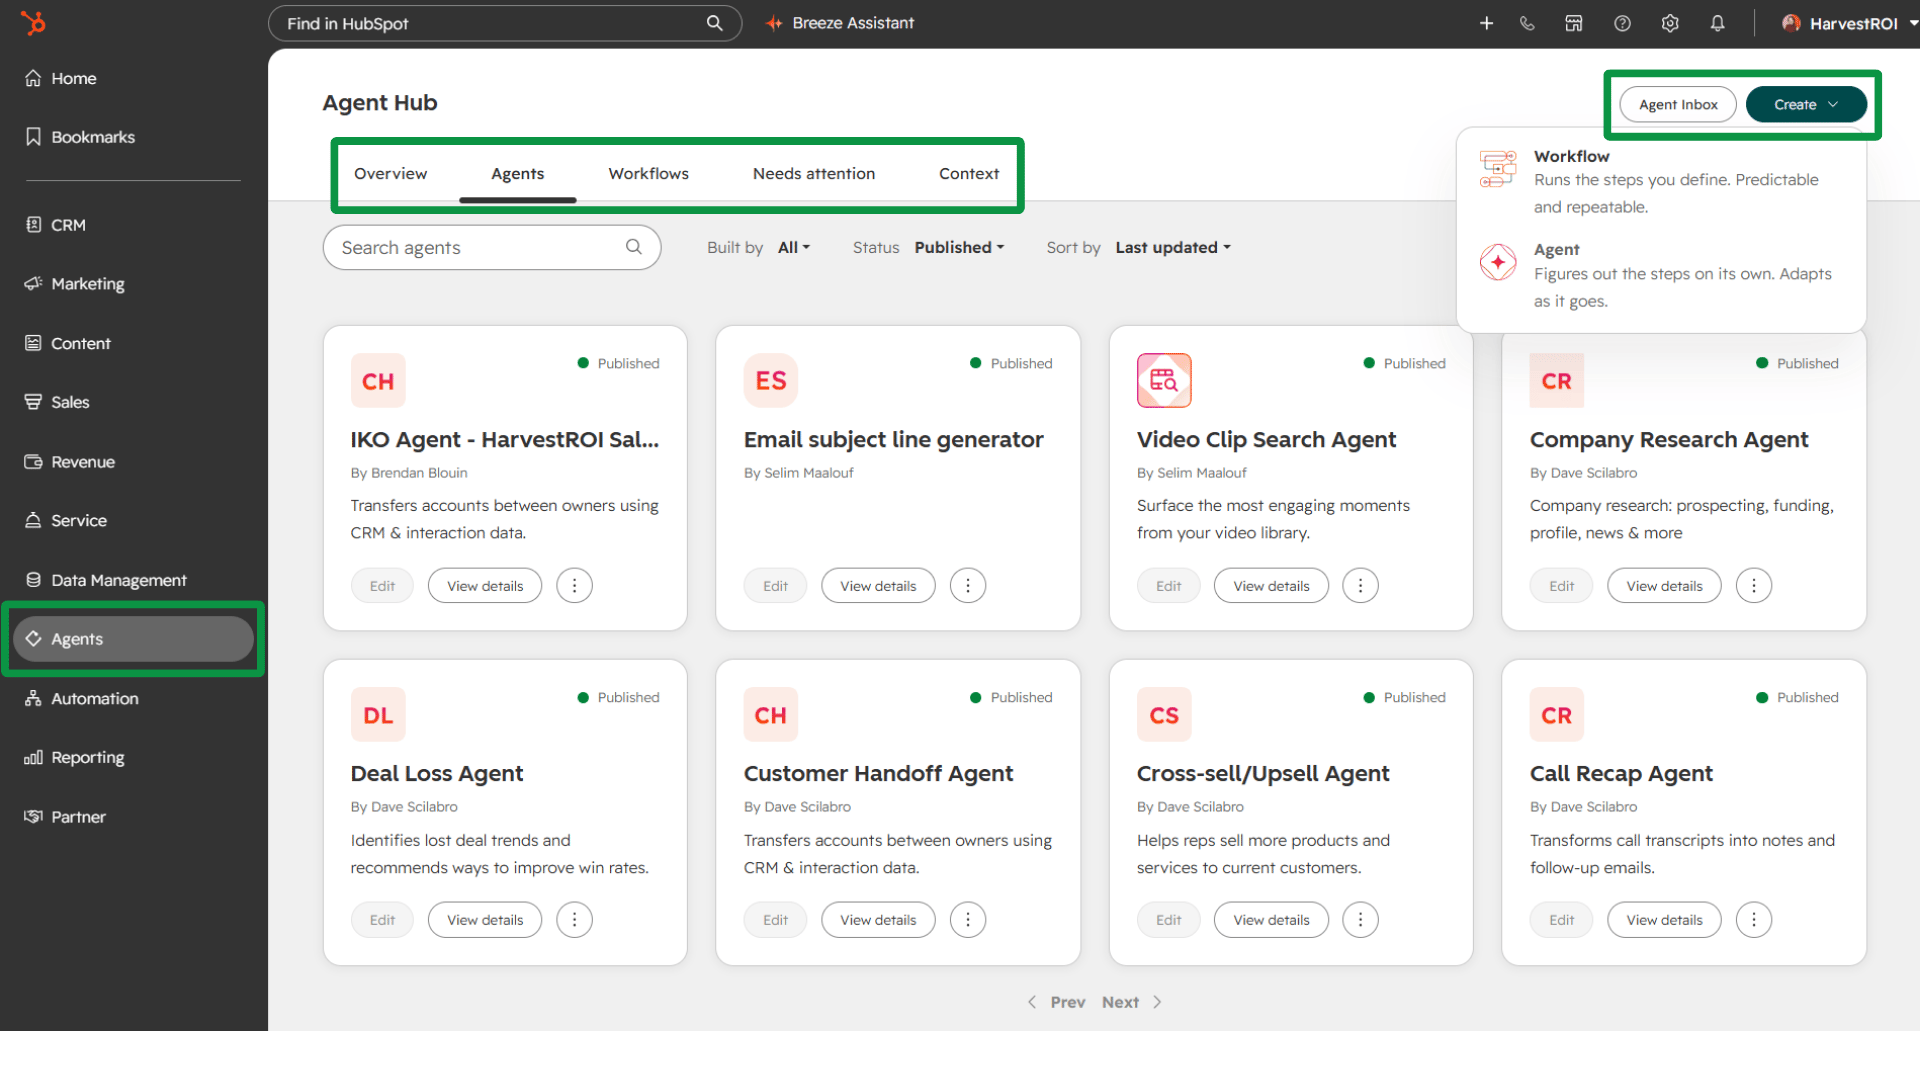The width and height of the screenshot is (1920, 1080).
Task: Open the notifications bell
Action: 1717,23
